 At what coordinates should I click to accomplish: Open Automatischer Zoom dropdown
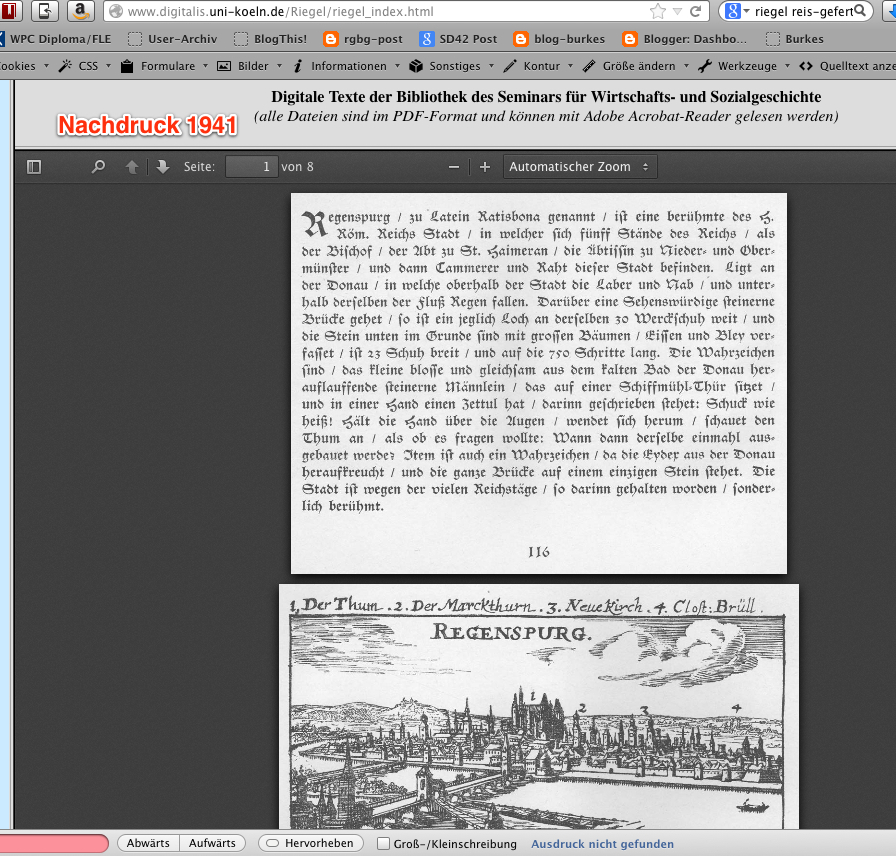coord(580,167)
